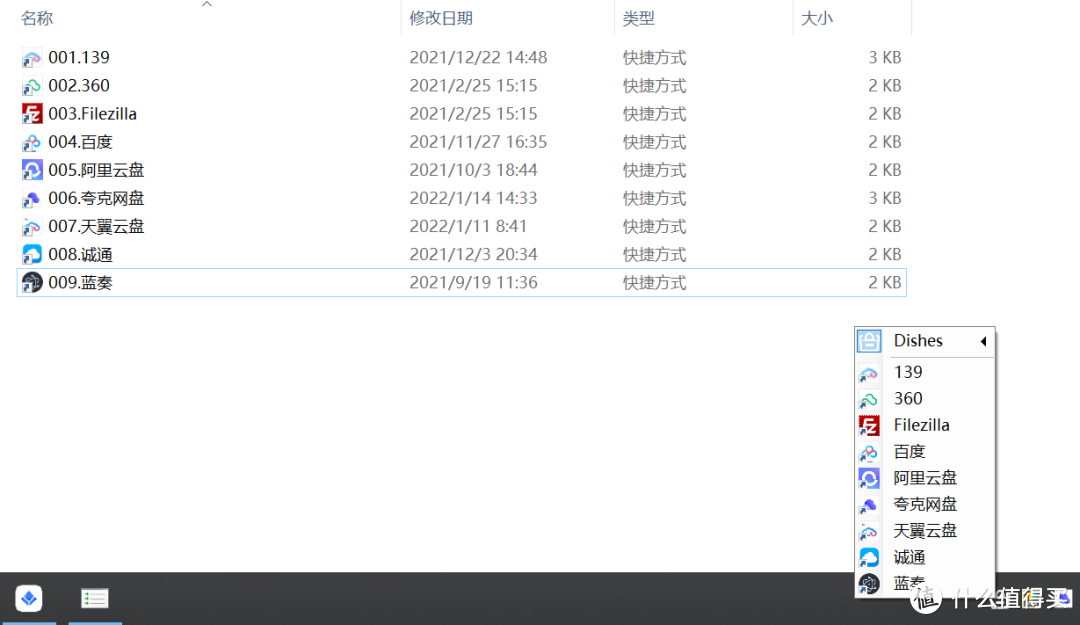1080x625 pixels.
Task: Click date 2021/10/3 18:44
Action: [473, 170]
